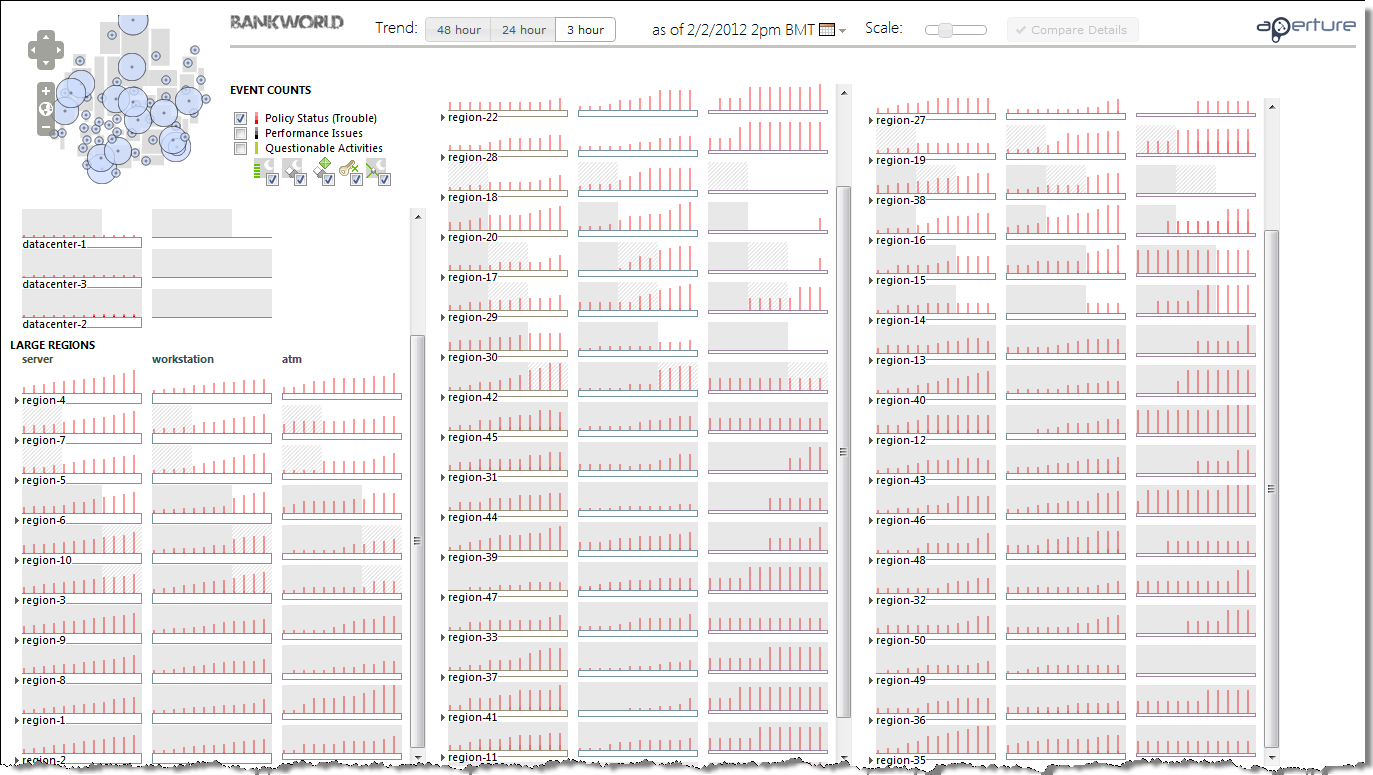Expand region-27 row
The height and width of the screenshot is (775, 1373).
coord(871,120)
